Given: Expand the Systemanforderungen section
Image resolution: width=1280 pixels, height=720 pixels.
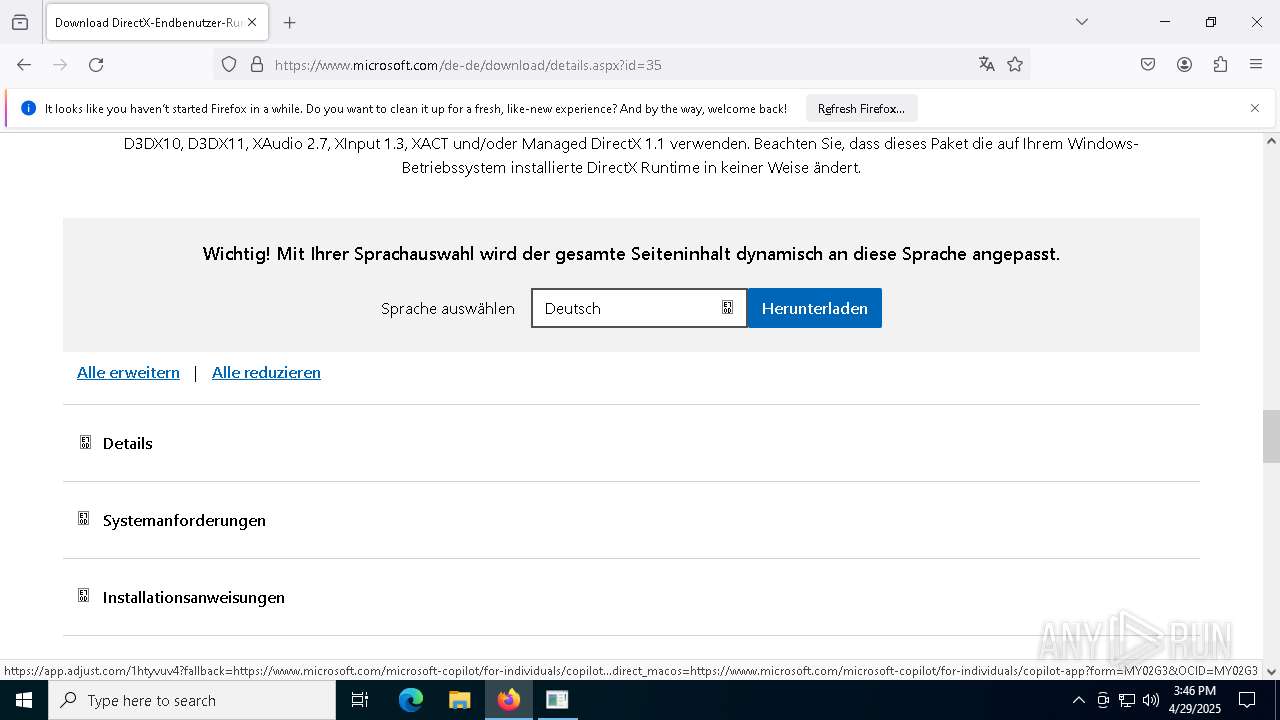Looking at the screenshot, I should [631, 520].
